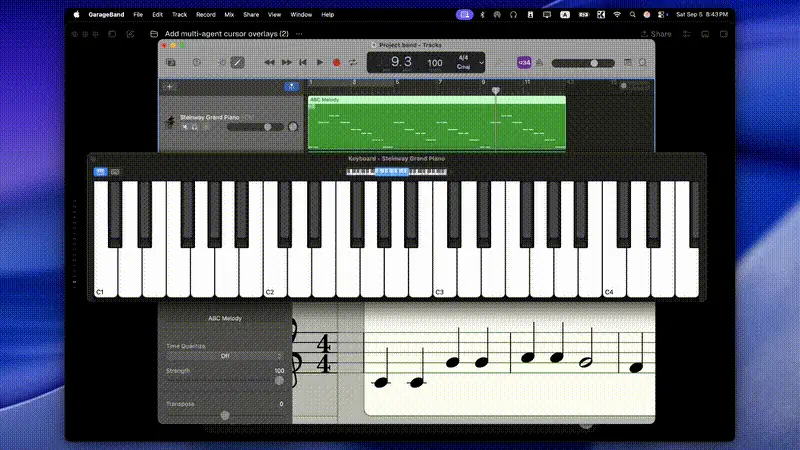Click the red Record button
This screenshot has width=800, height=450.
pos(337,63)
